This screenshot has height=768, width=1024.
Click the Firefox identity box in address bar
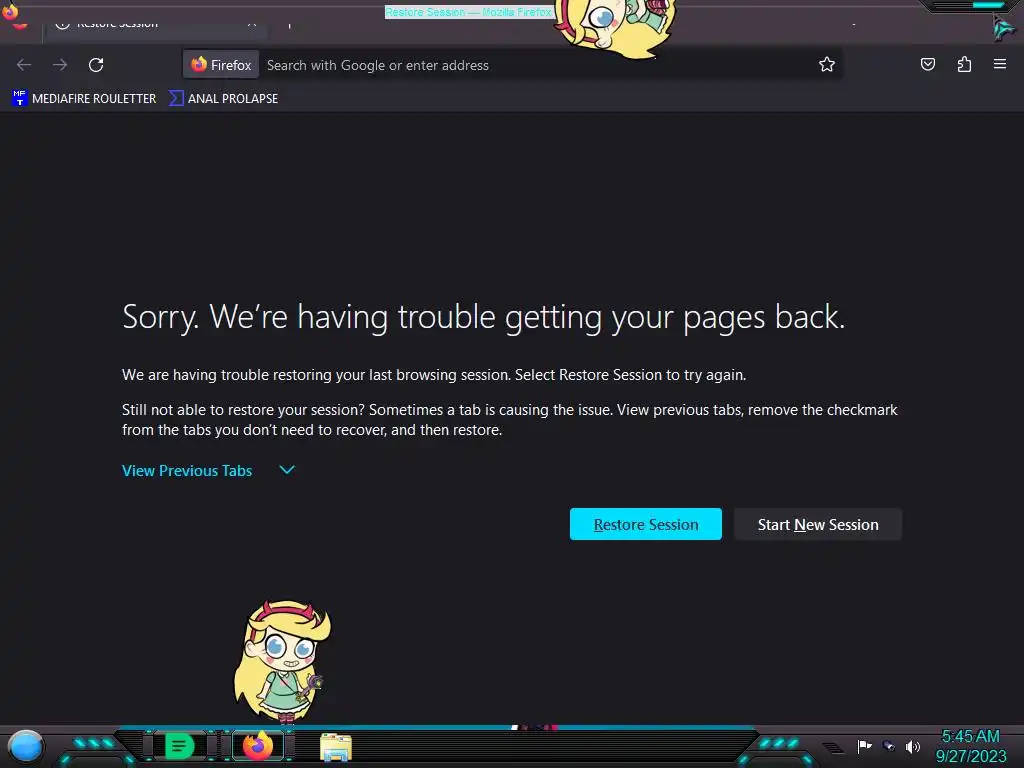[x=221, y=65]
